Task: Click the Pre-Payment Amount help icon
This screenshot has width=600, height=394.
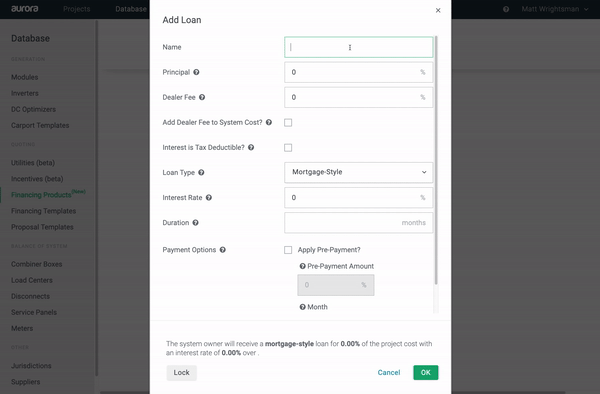Action: (x=303, y=266)
